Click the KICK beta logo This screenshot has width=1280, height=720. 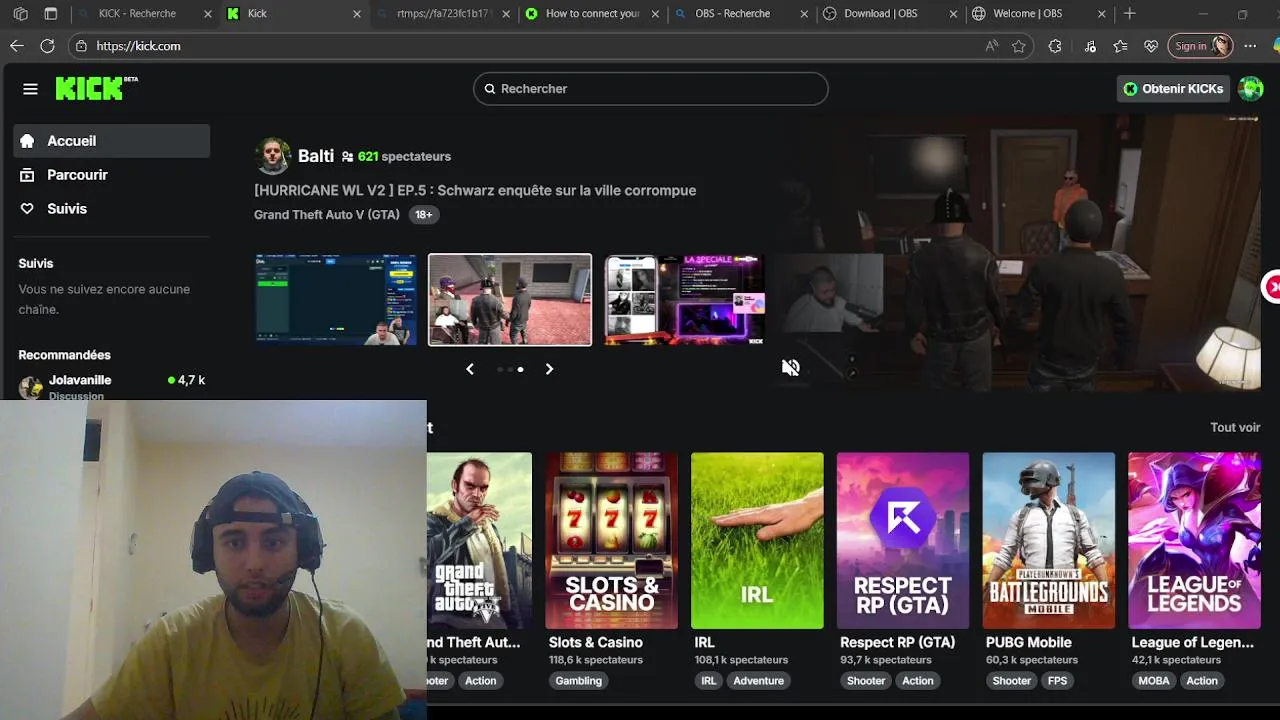[96, 88]
